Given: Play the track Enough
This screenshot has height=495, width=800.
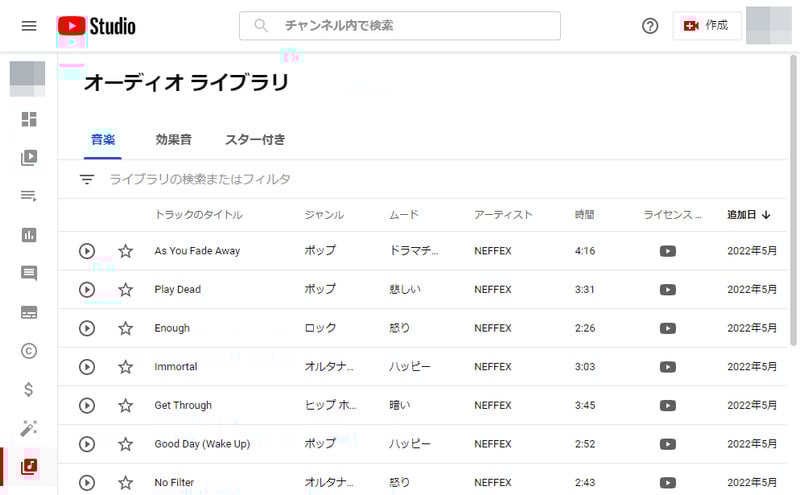Looking at the screenshot, I should (x=87, y=328).
